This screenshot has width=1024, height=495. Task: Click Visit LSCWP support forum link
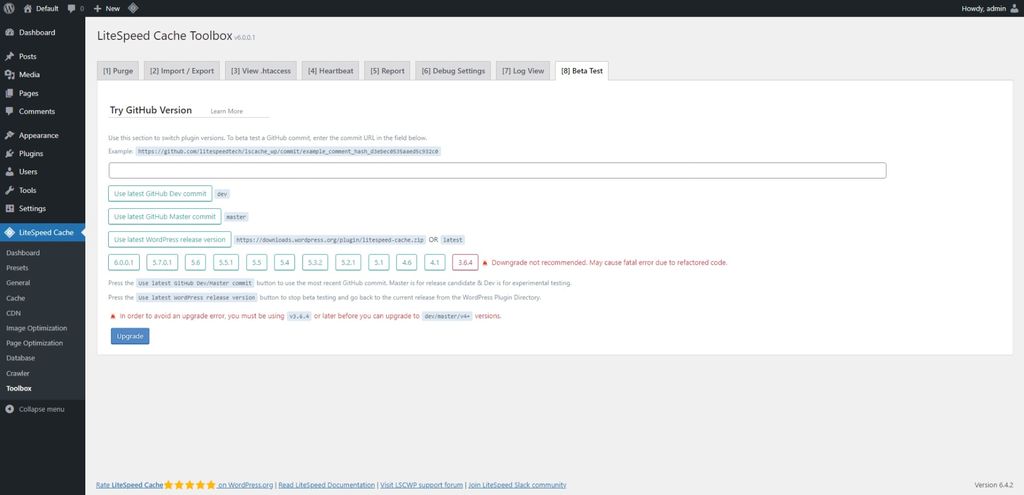coord(422,485)
